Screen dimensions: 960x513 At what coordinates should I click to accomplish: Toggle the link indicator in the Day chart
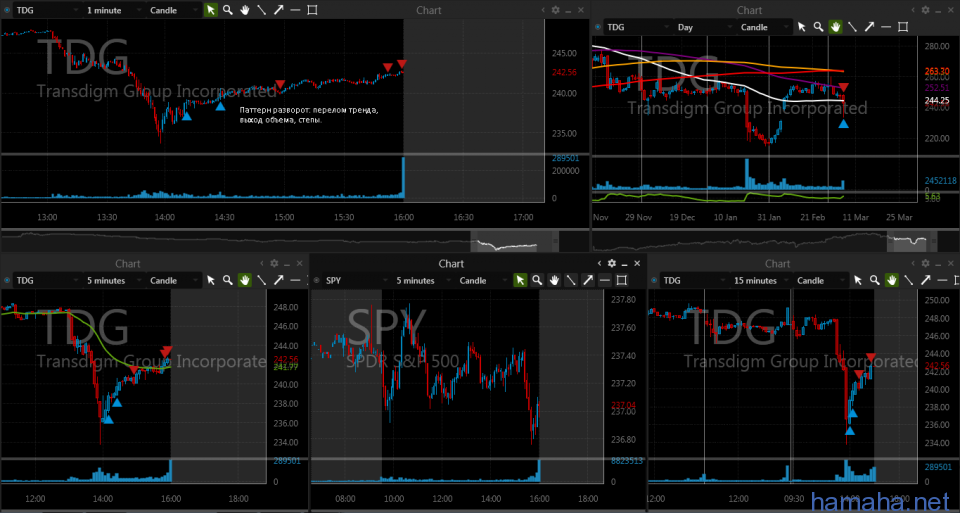pos(598,27)
